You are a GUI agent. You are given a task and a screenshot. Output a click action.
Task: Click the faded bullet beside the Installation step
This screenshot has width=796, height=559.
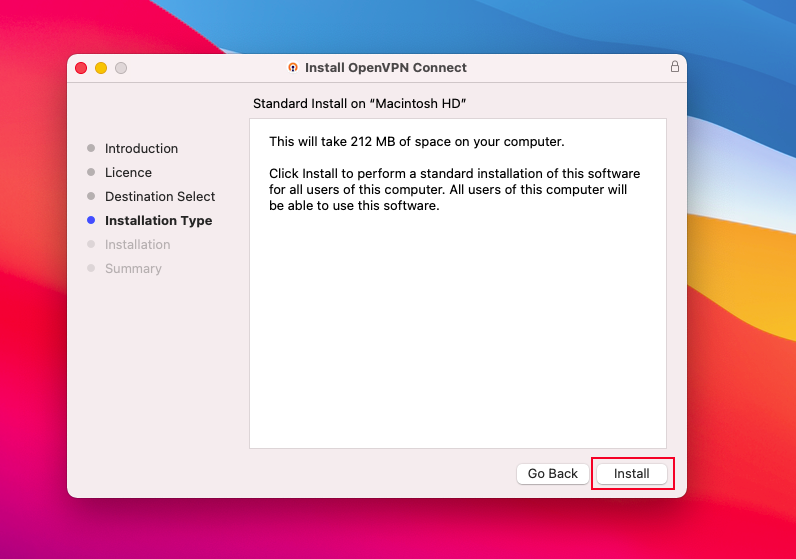(x=91, y=244)
